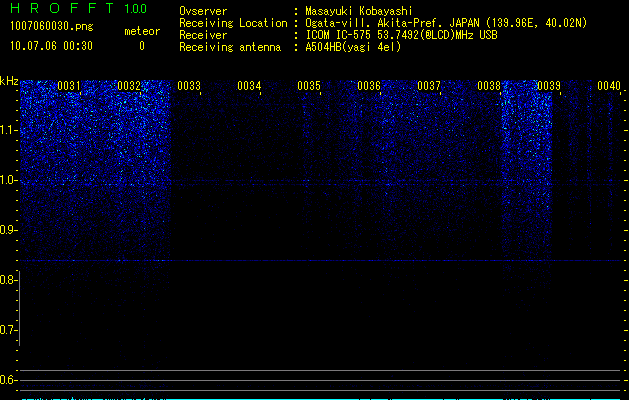
Task: Click the meteor count label
Action: [x=142, y=31]
